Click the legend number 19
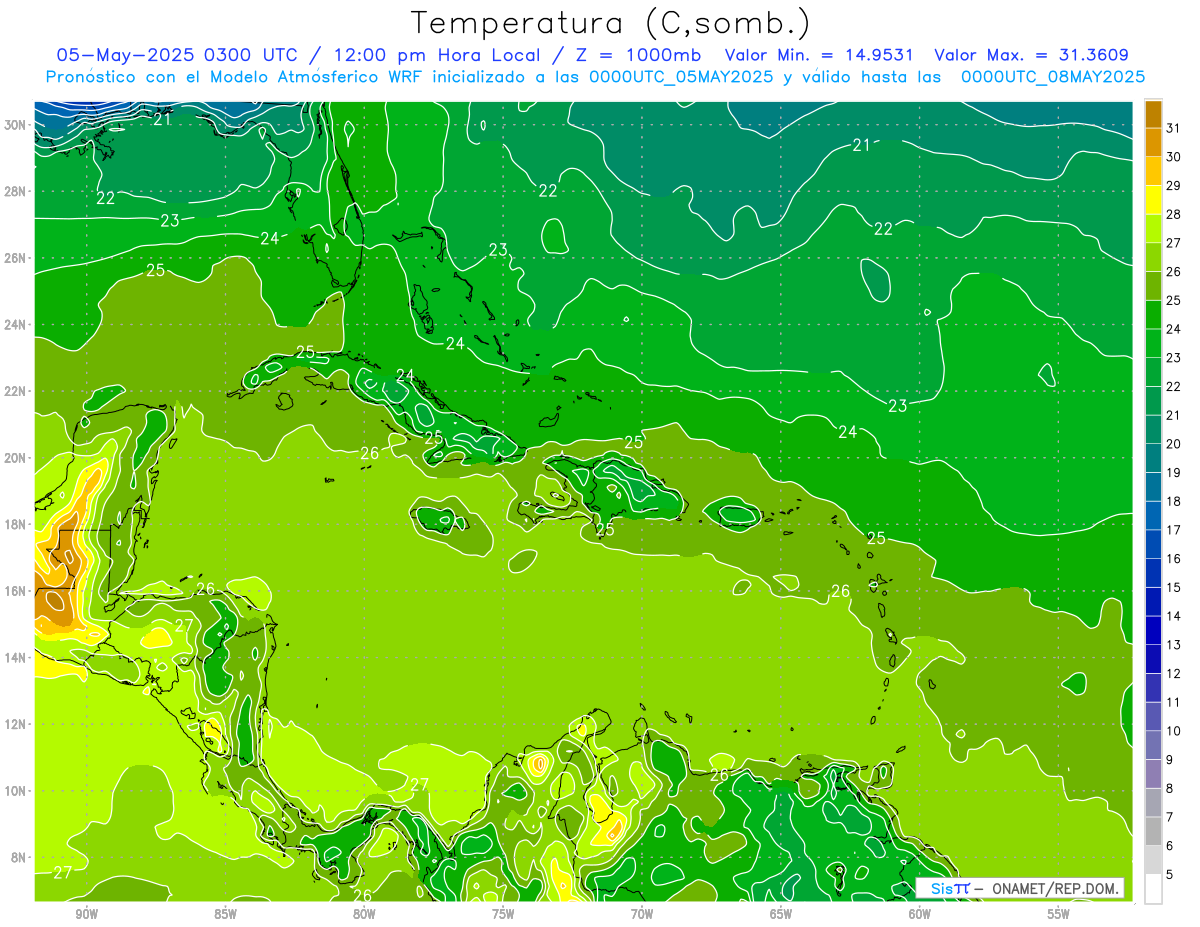 click(x=1173, y=472)
